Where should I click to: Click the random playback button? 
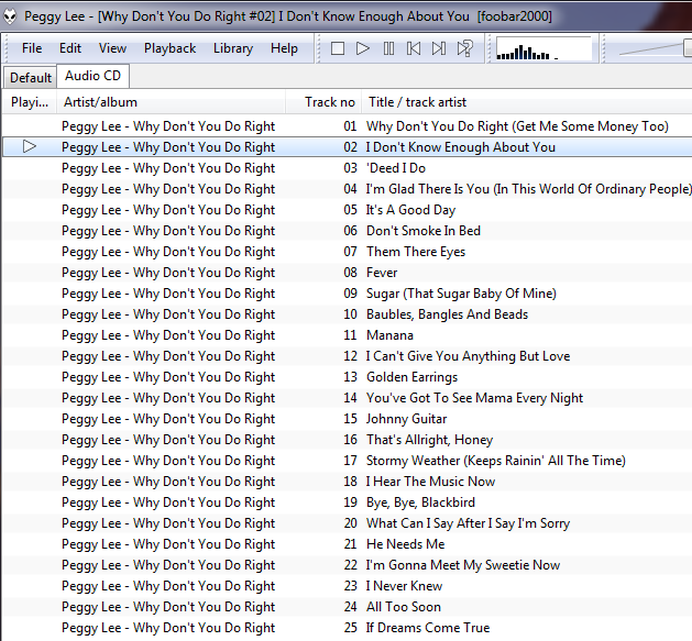point(465,49)
